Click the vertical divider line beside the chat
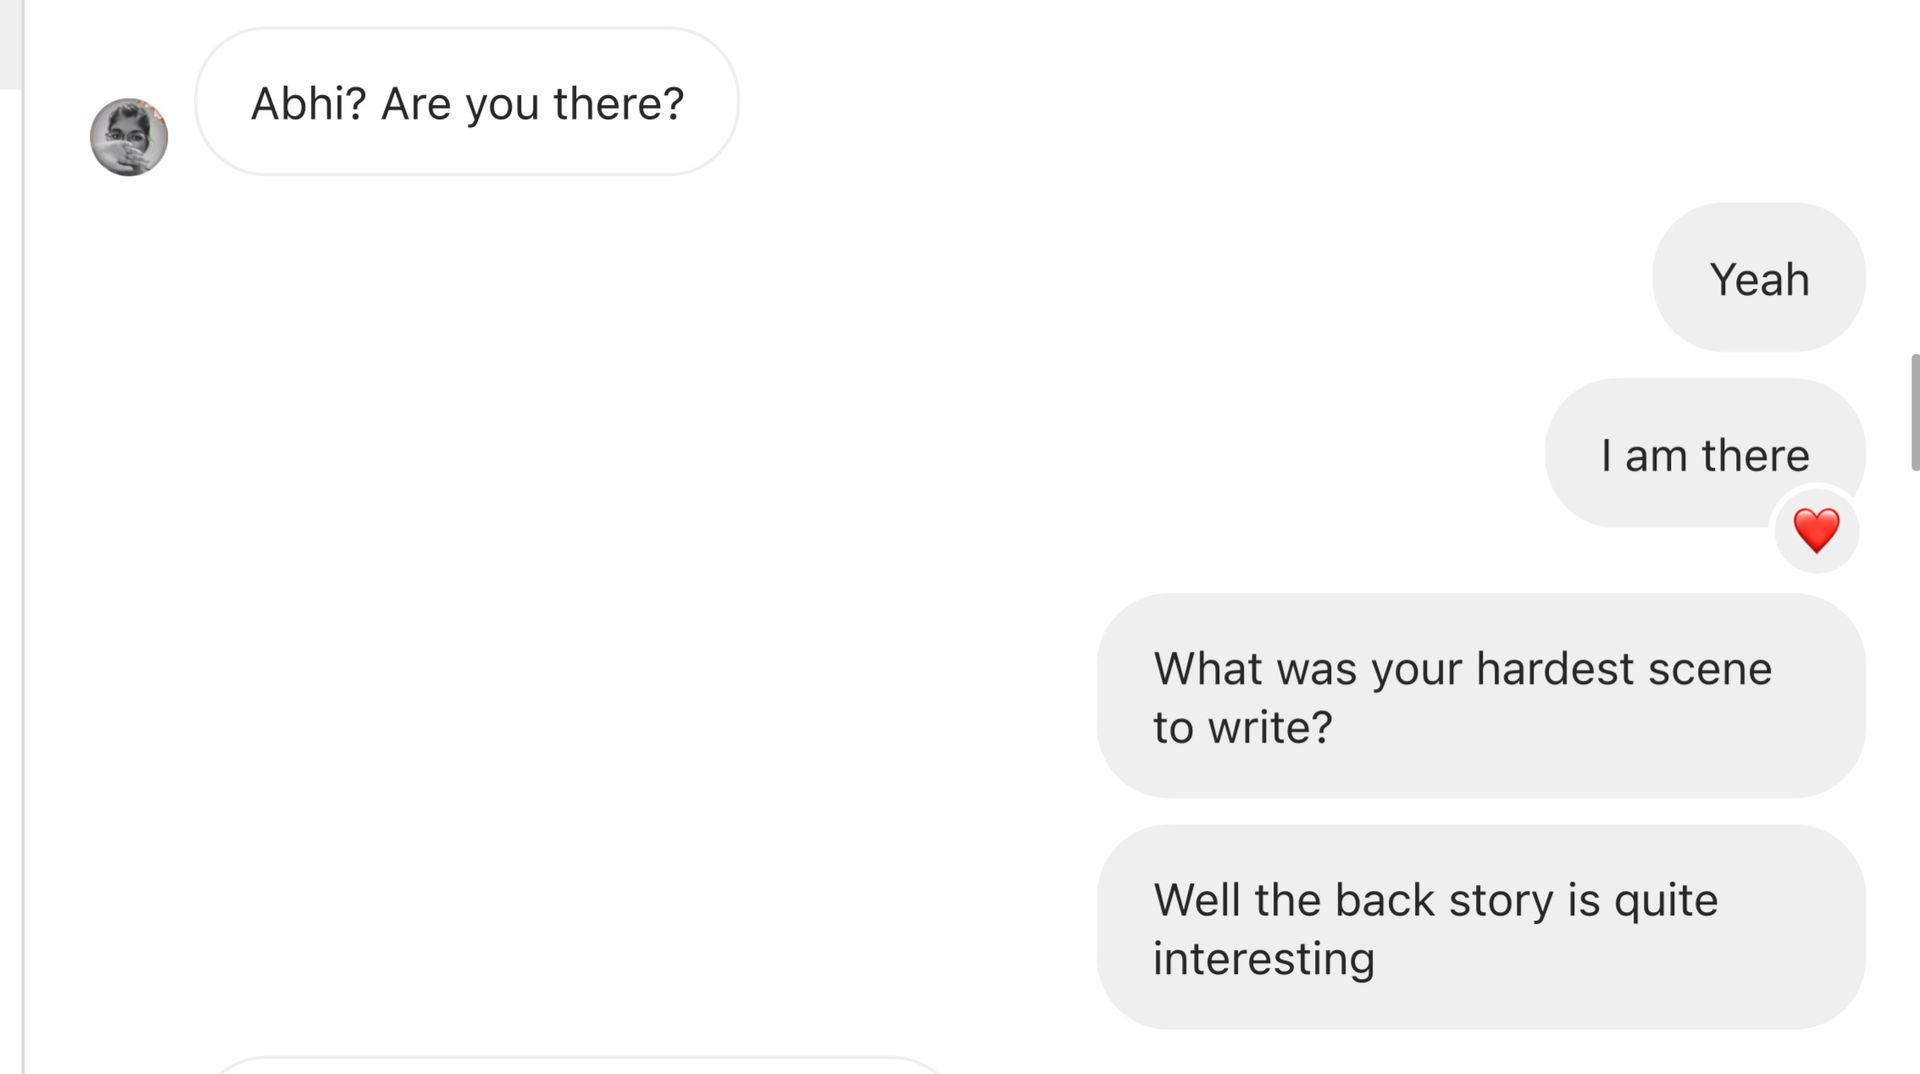The image size is (1920, 1074). (x=23, y=580)
